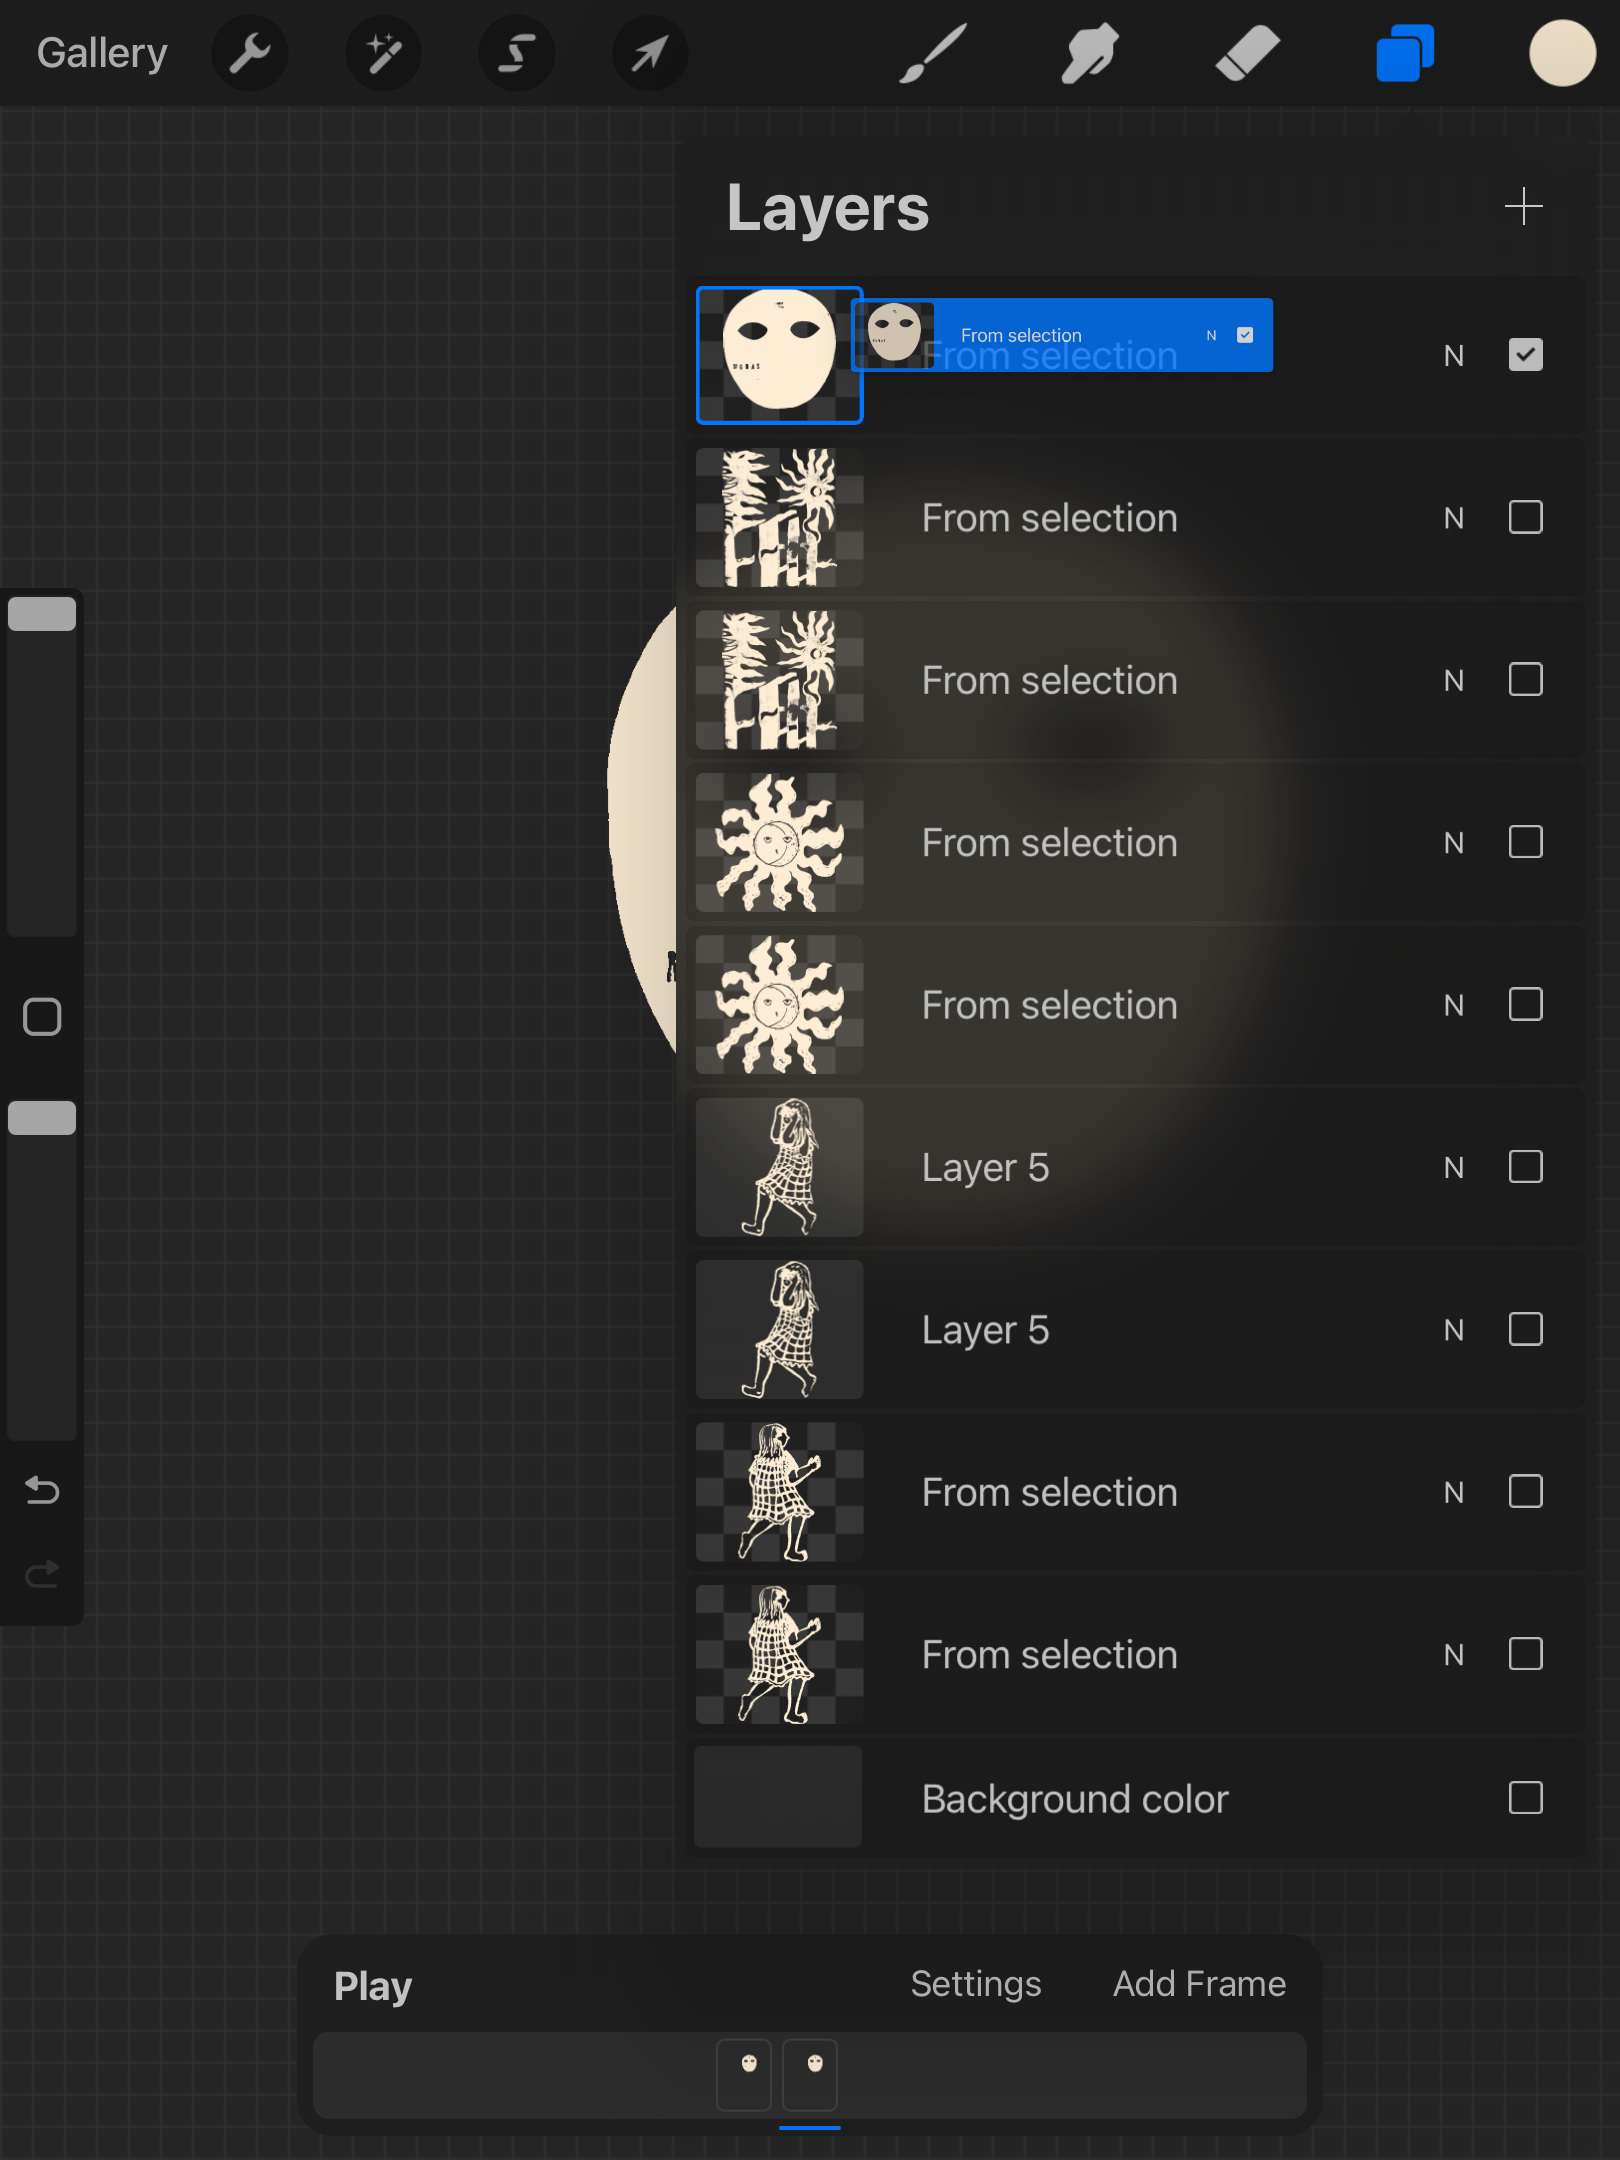Open blend mode N for top layer
The height and width of the screenshot is (2160, 1620).
pyautogui.click(x=1453, y=356)
